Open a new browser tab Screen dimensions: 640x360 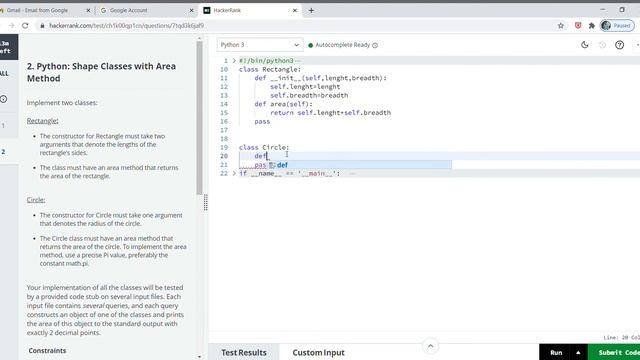(x=311, y=11)
